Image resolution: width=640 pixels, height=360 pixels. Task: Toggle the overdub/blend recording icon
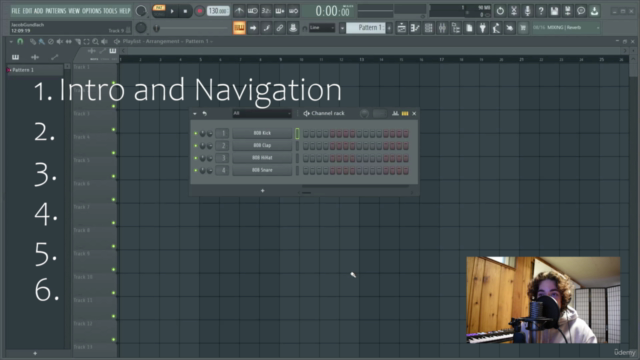[280, 11]
